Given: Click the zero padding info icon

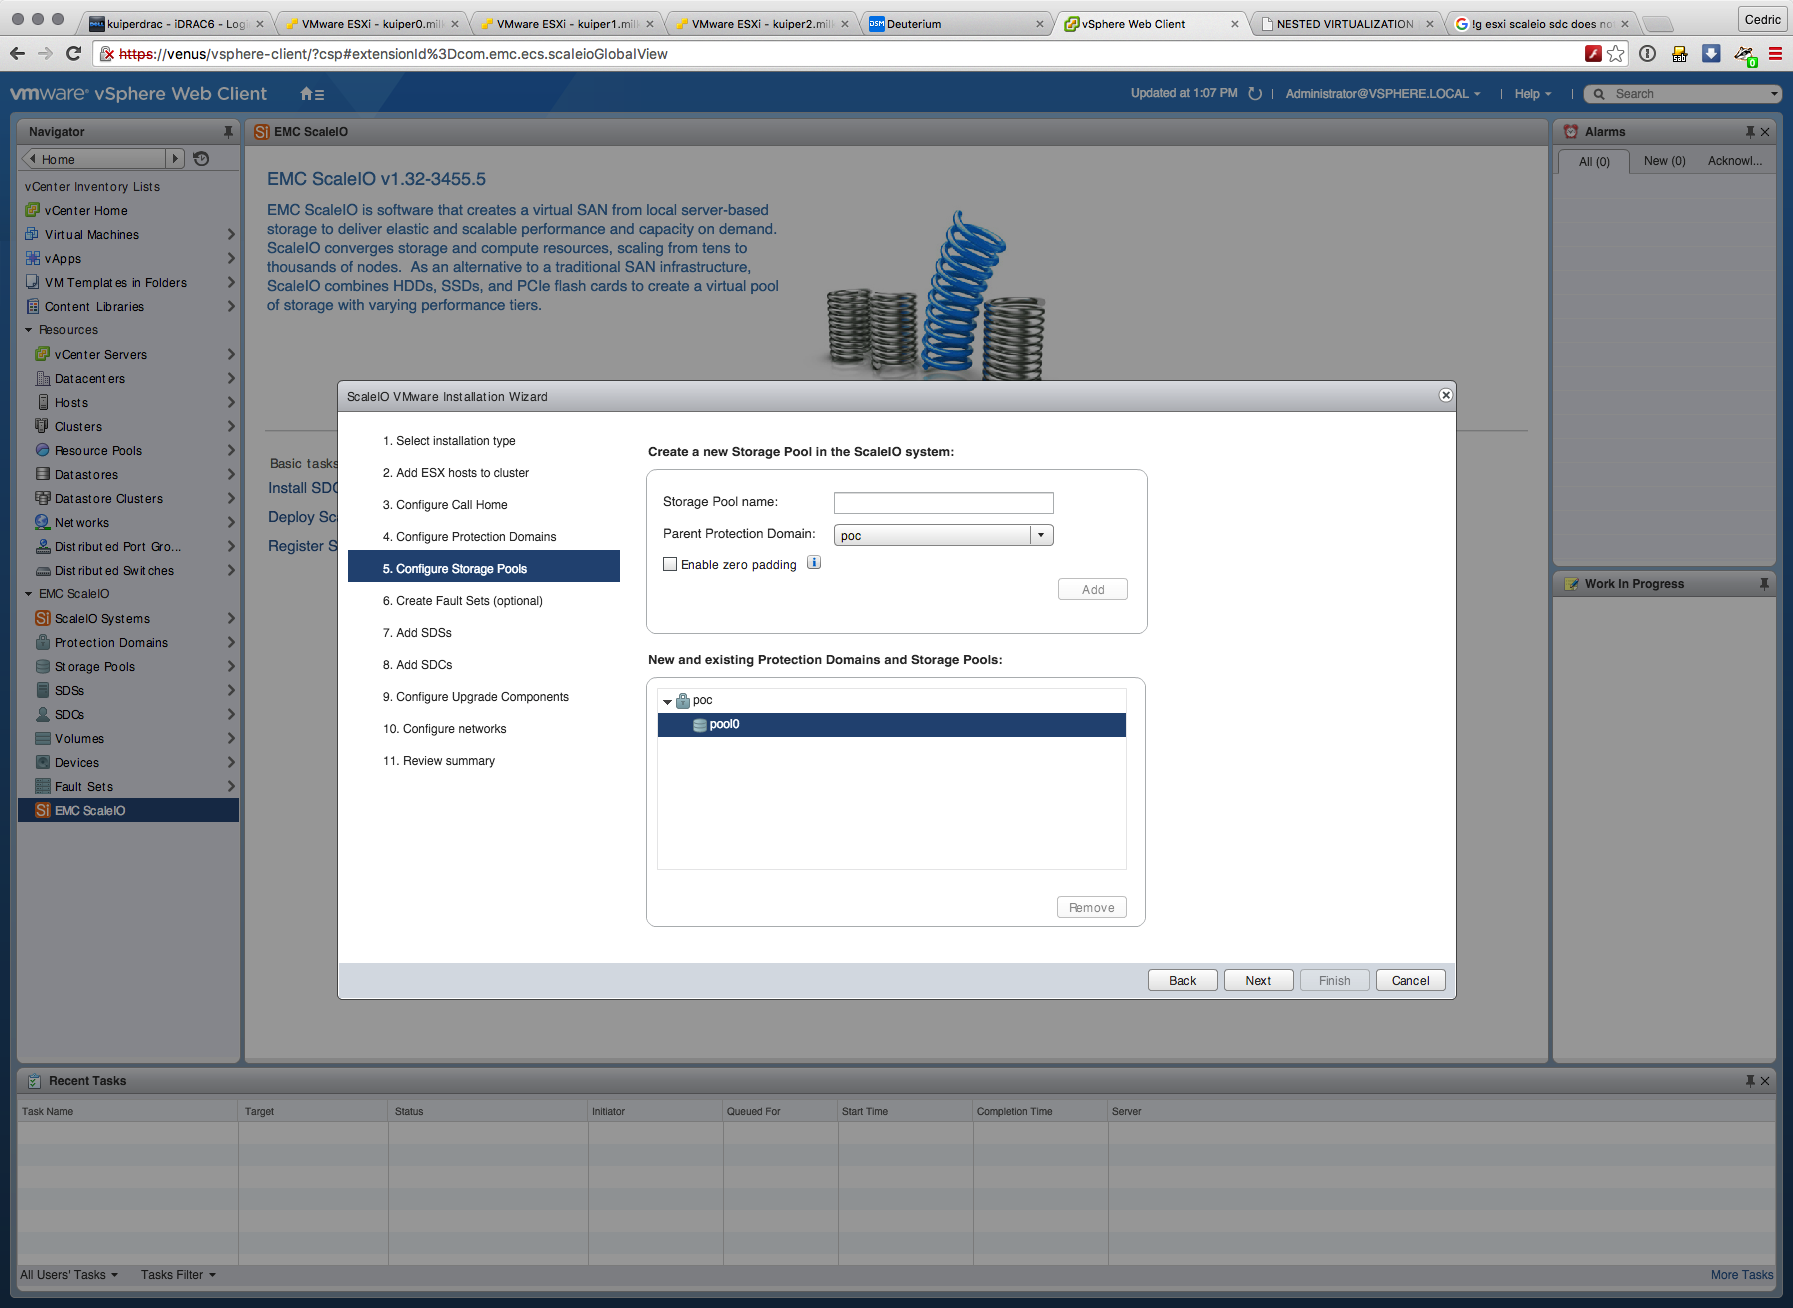Looking at the screenshot, I should [x=814, y=563].
